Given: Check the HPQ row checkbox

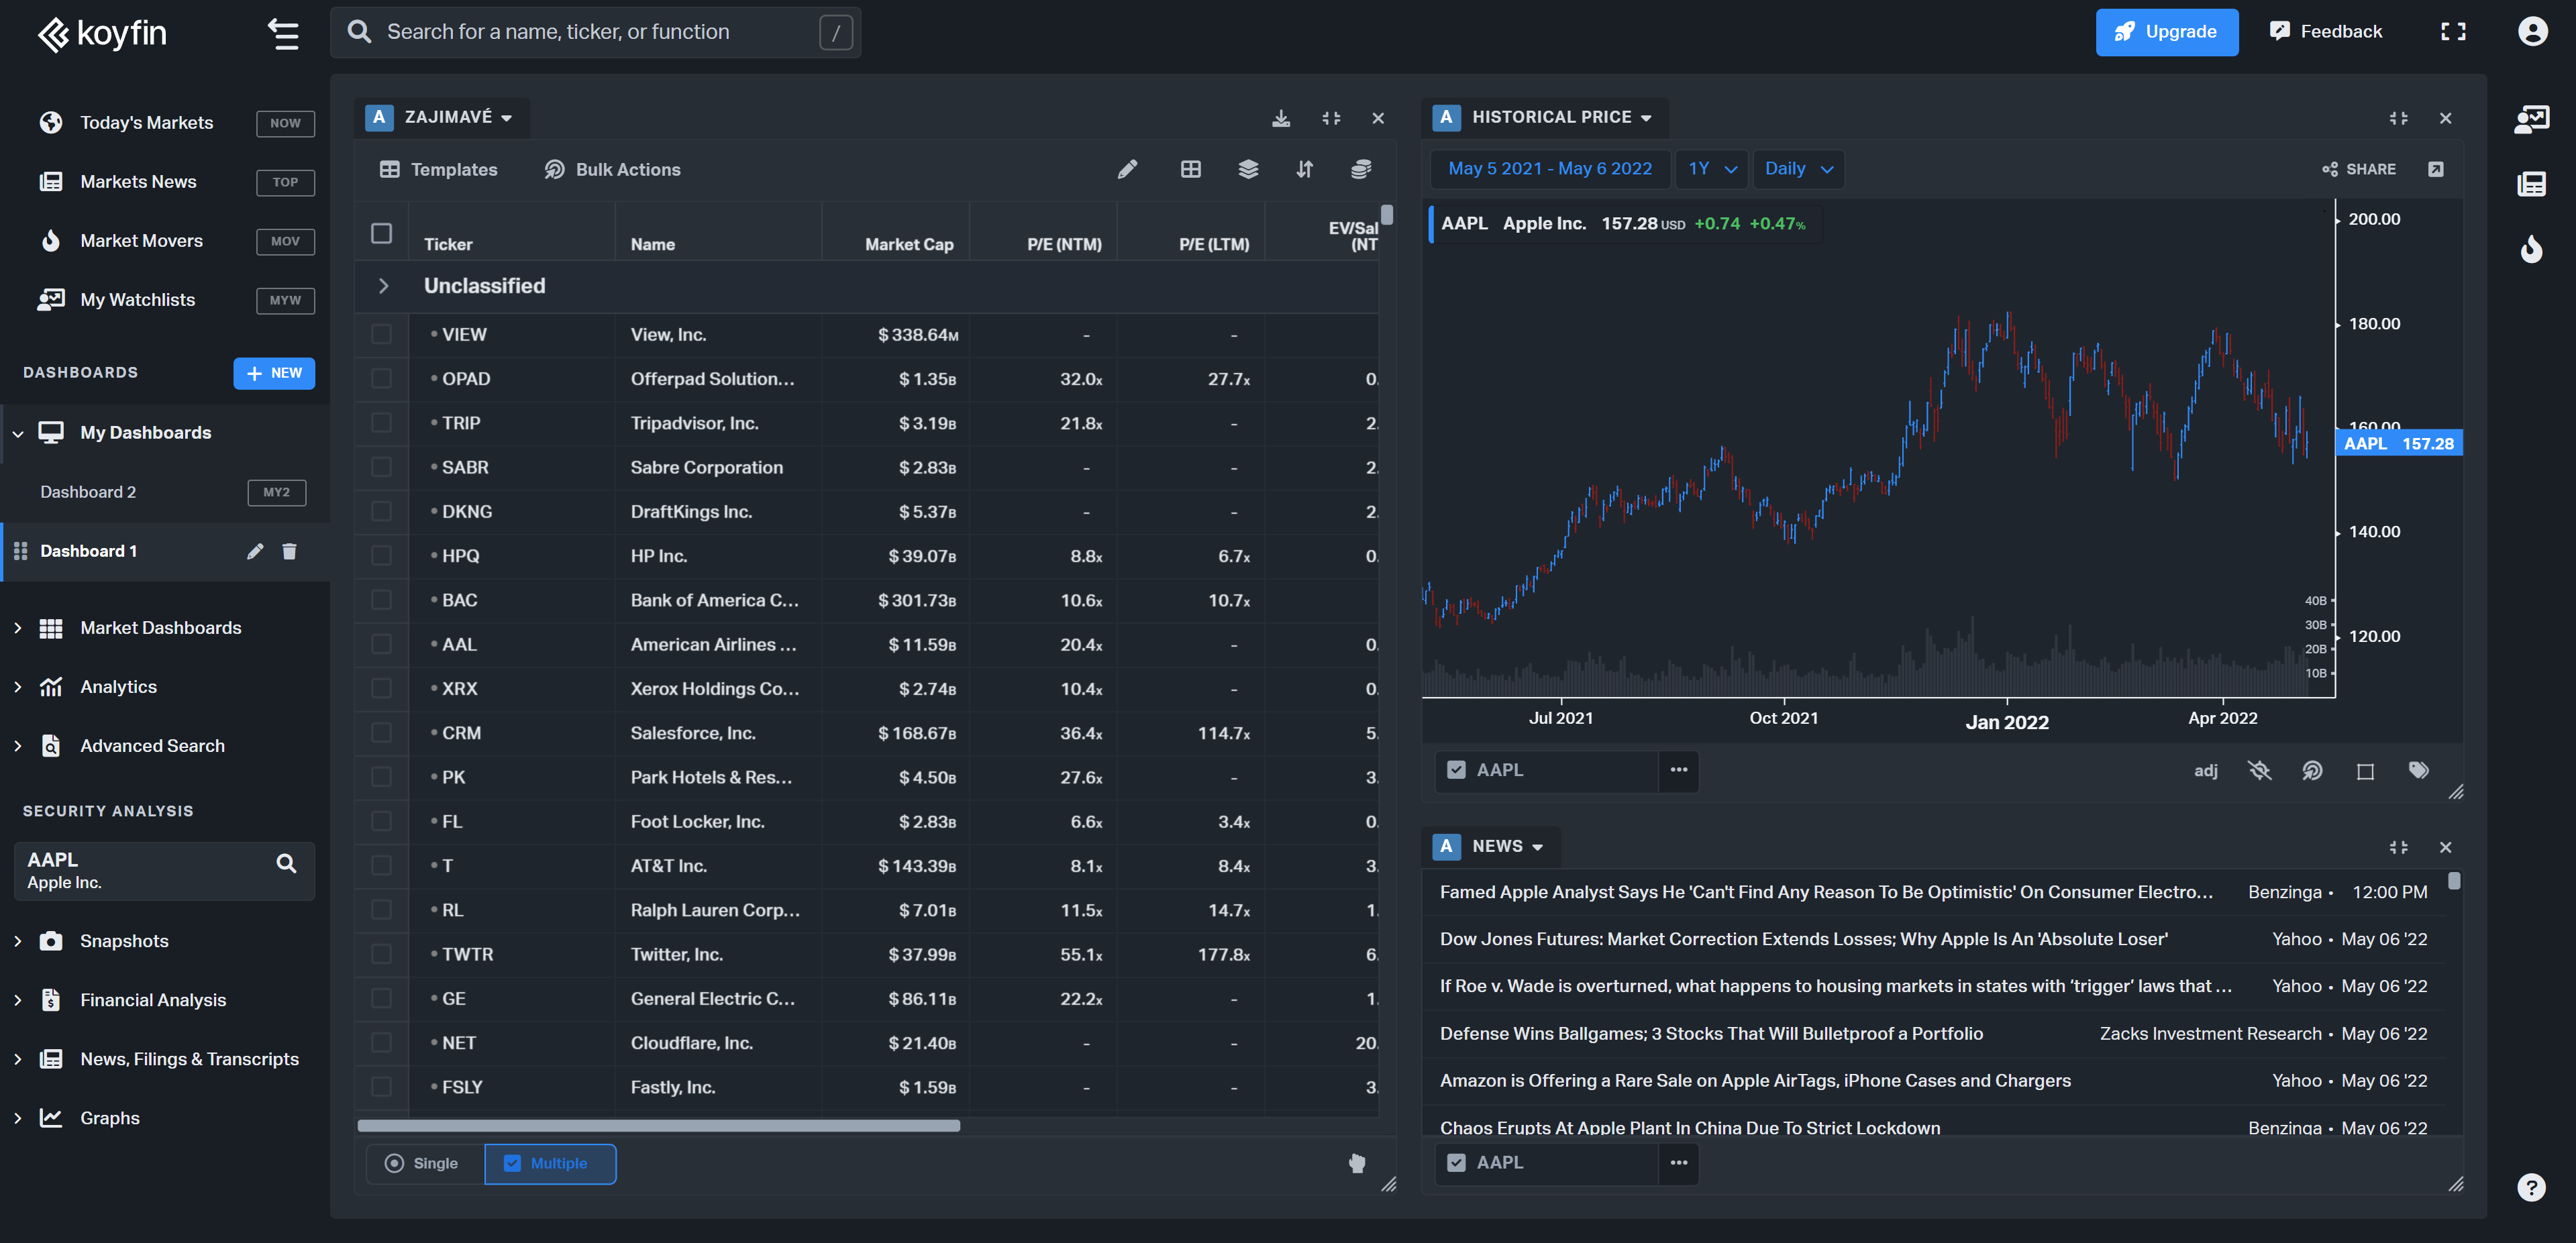Looking at the screenshot, I should [x=381, y=556].
